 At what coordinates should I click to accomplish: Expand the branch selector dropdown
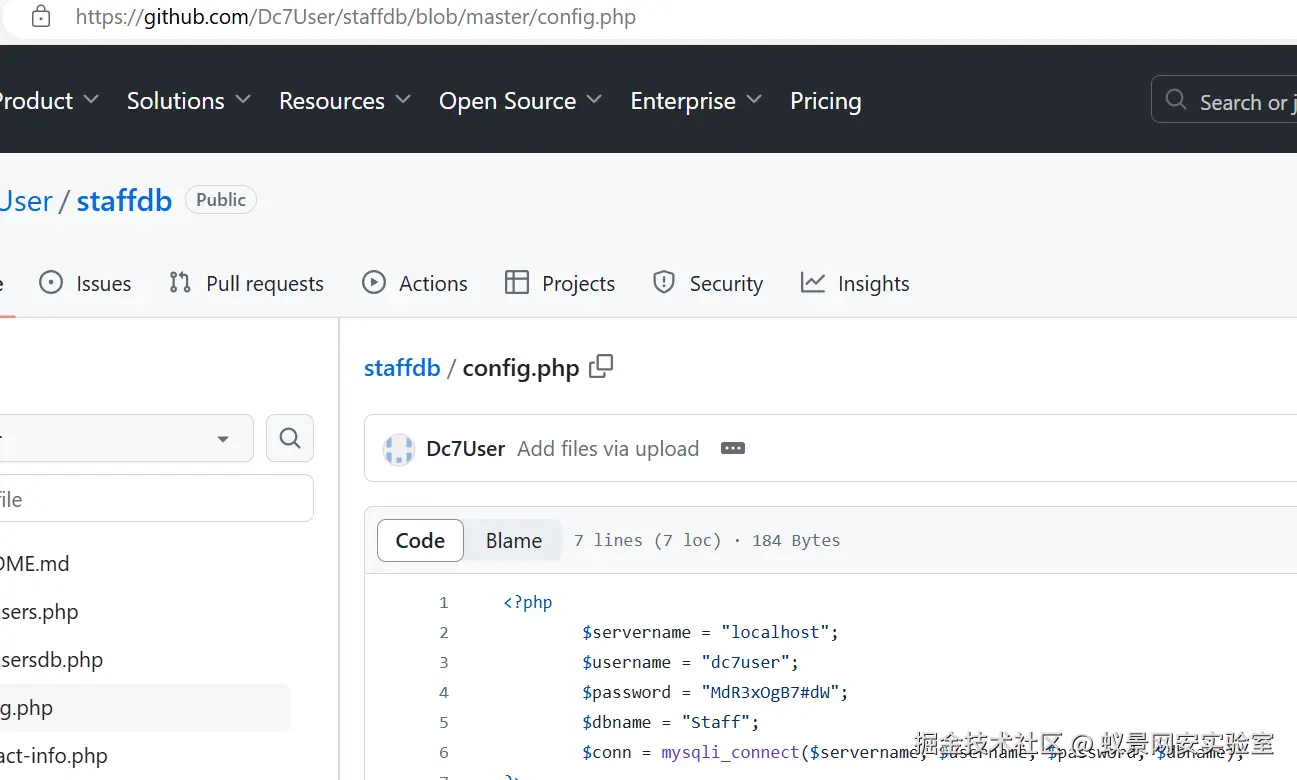(125, 438)
